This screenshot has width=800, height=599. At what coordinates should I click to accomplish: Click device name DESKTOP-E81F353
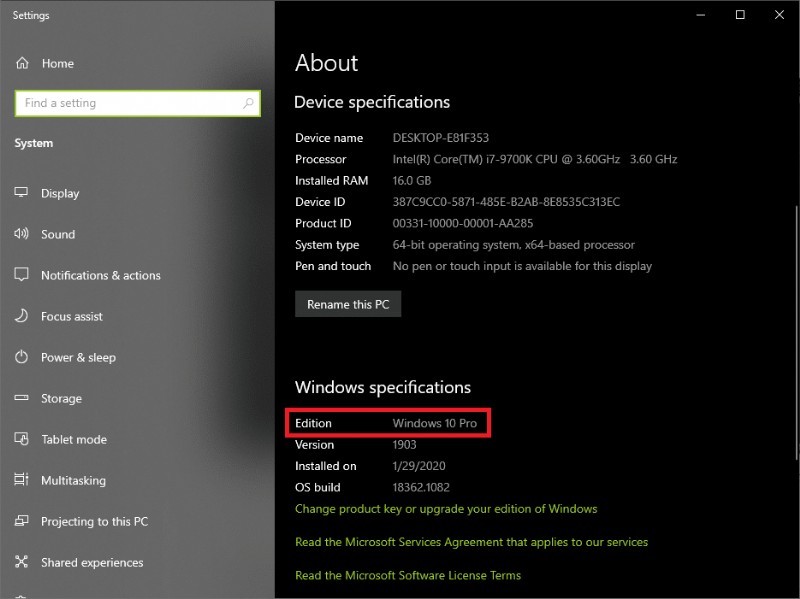click(x=441, y=138)
